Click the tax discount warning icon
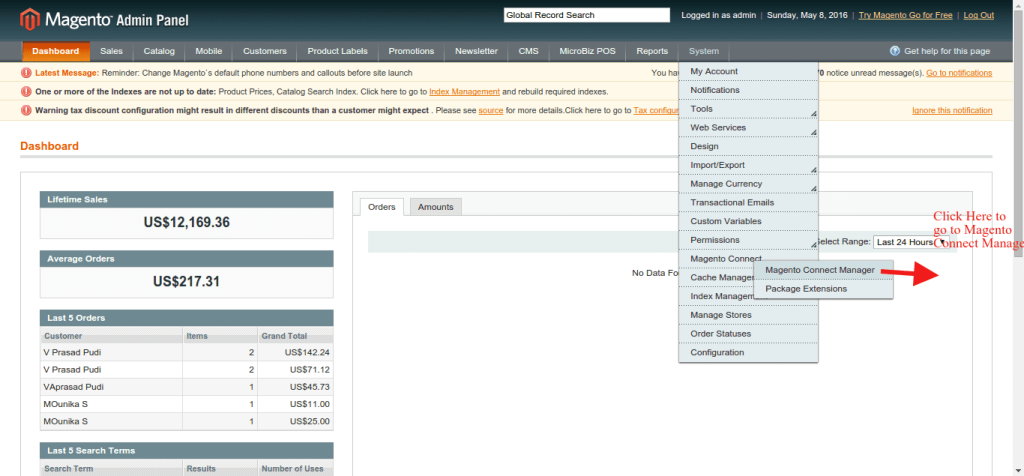The image size is (1024, 476). tap(26, 110)
